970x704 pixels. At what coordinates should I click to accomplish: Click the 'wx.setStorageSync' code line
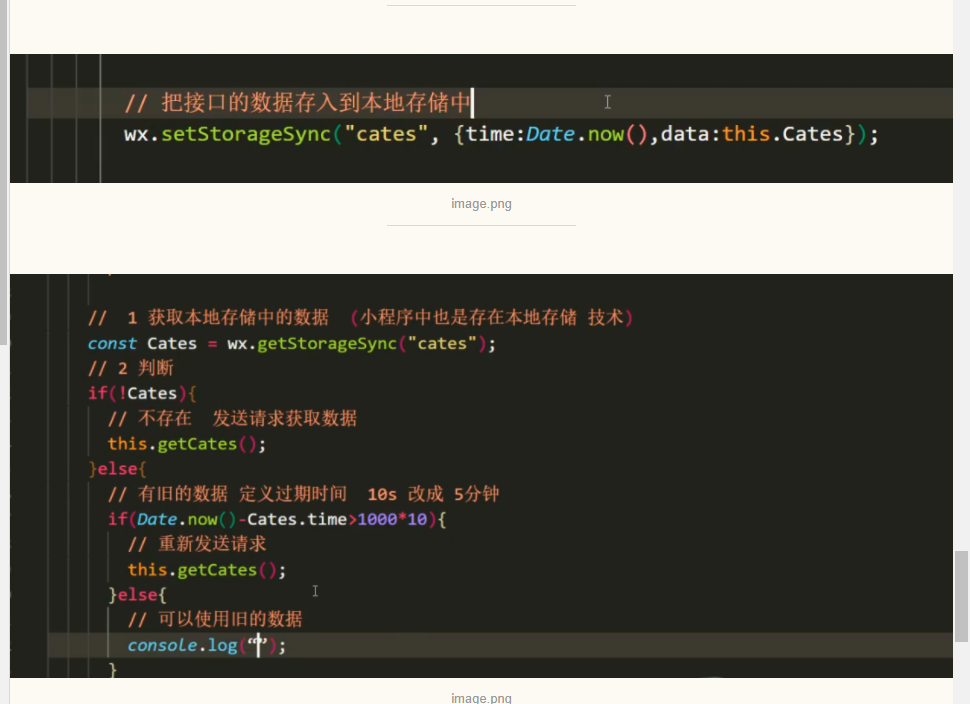(x=501, y=134)
